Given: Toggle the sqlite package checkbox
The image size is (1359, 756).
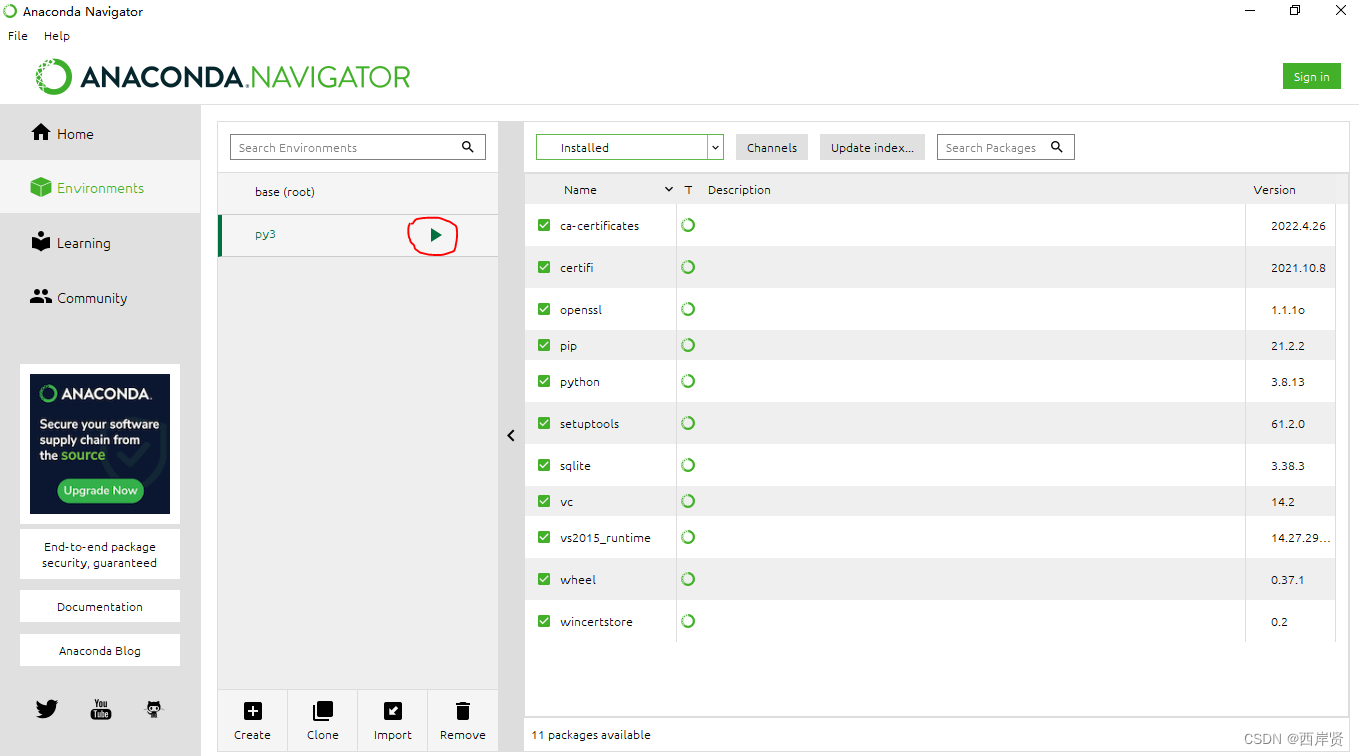Looking at the screenshot, I should tap(544, 465).
